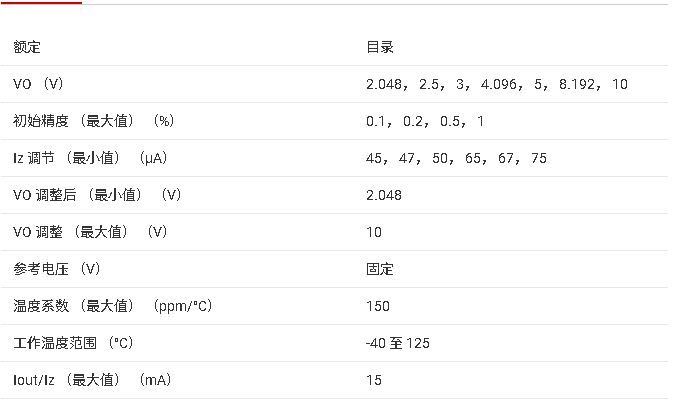Select the Iz 调节 (最小值) (µA) label
This screenshot has width=682, height=400.
90,158
